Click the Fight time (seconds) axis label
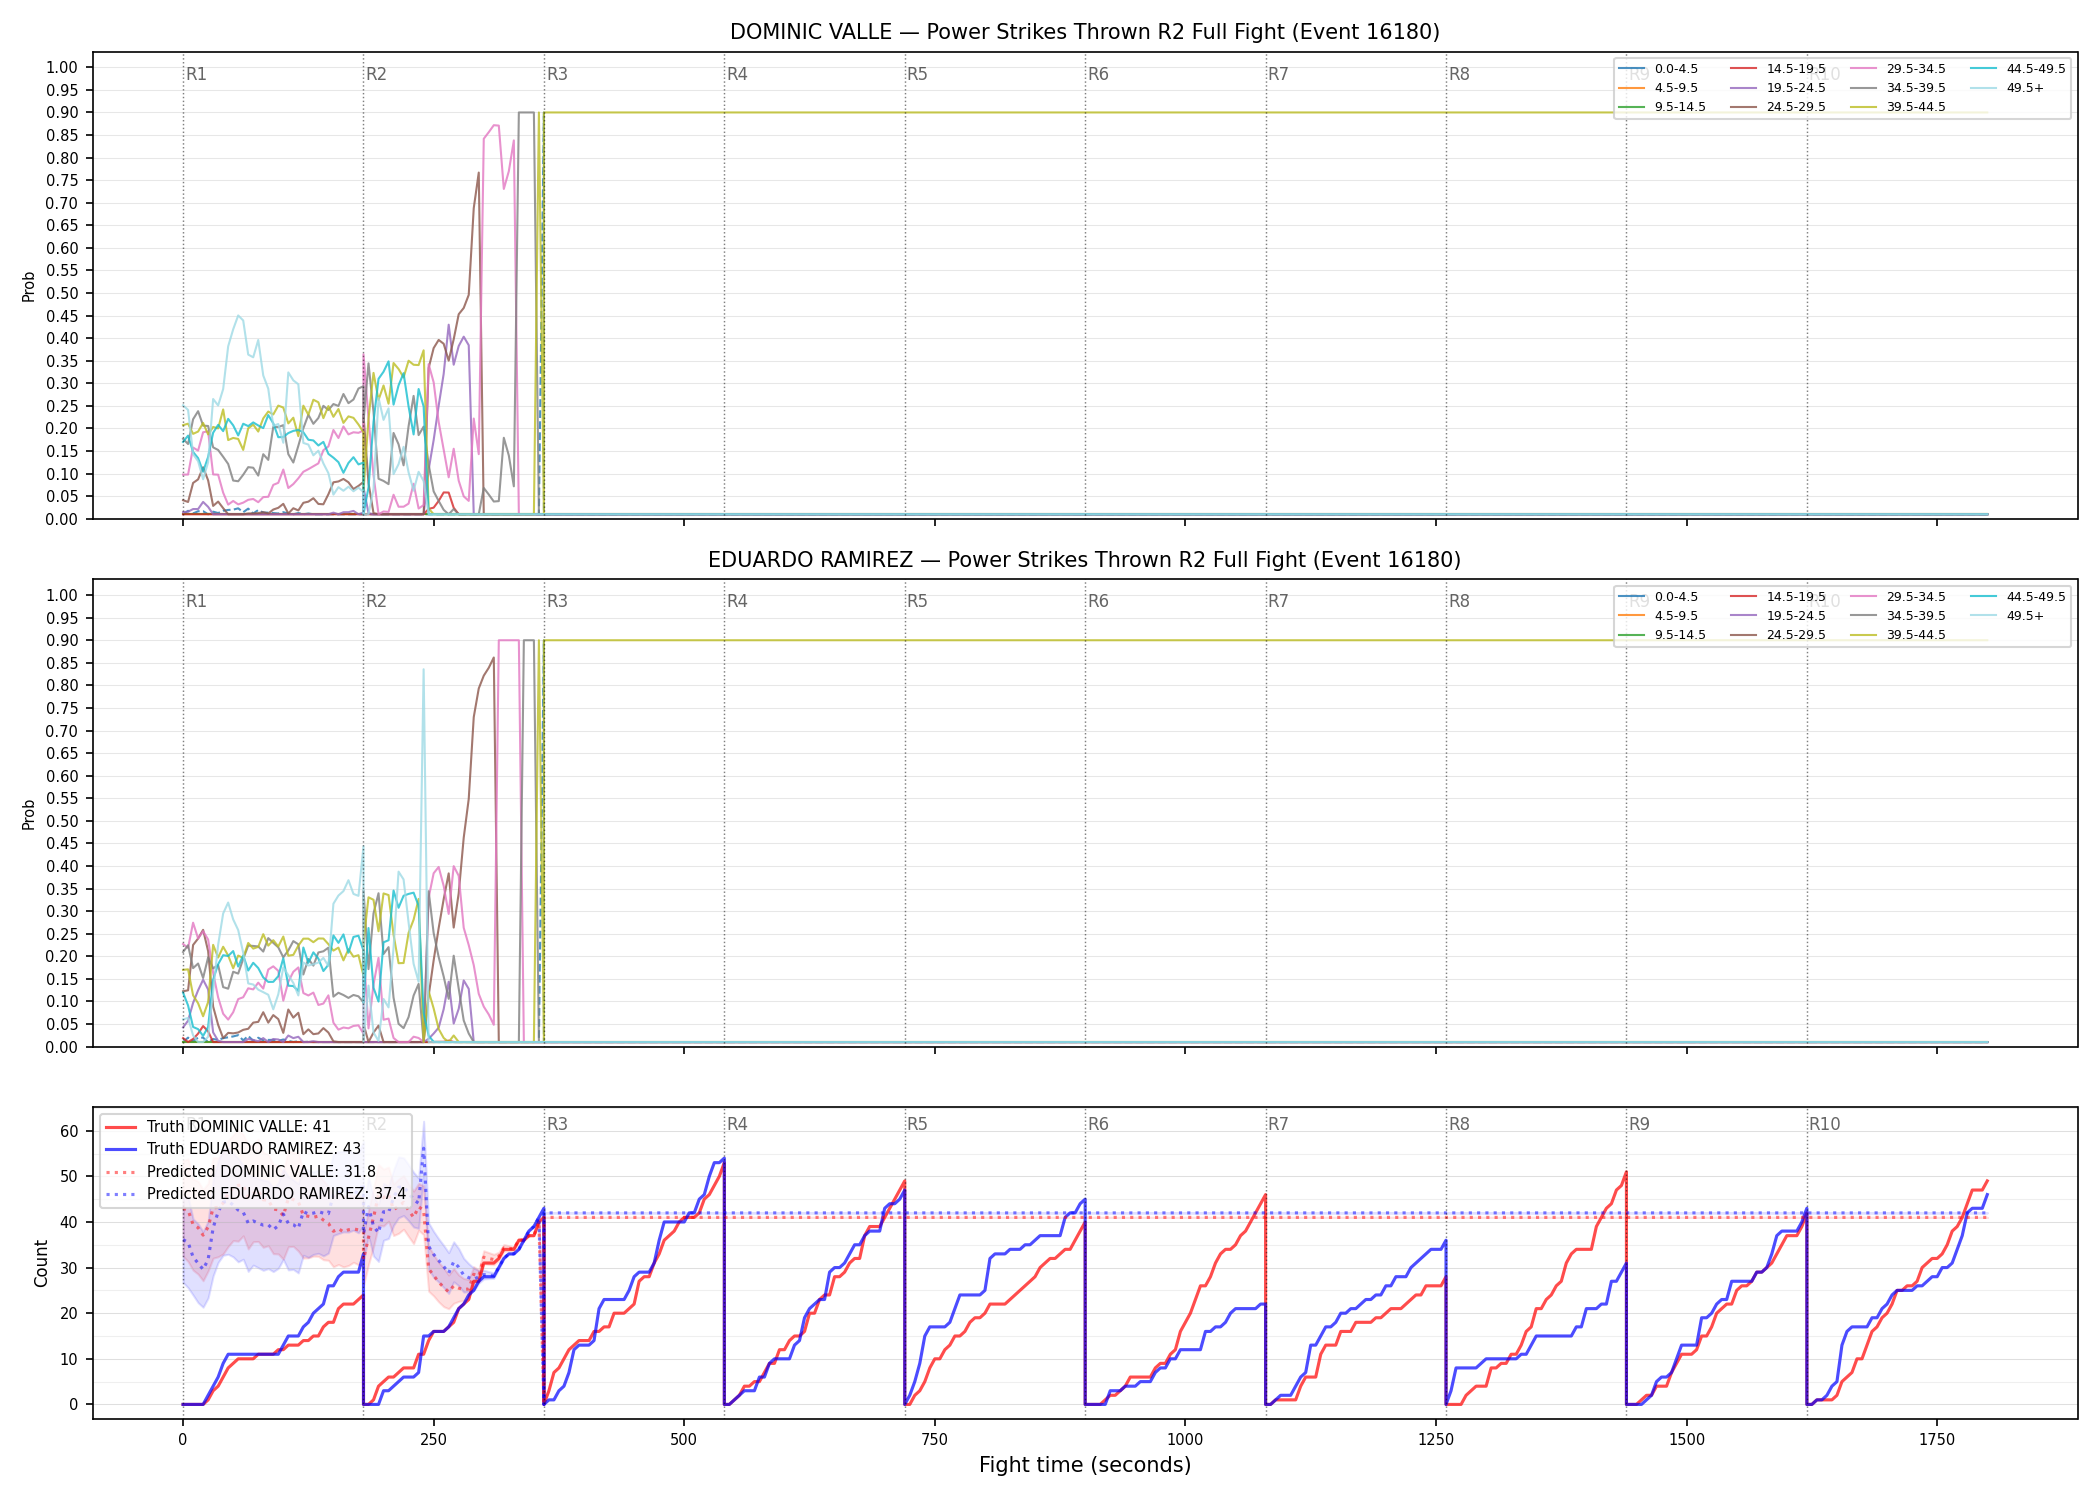Screen dimensions: 2100x1500 point(1085,1465)
